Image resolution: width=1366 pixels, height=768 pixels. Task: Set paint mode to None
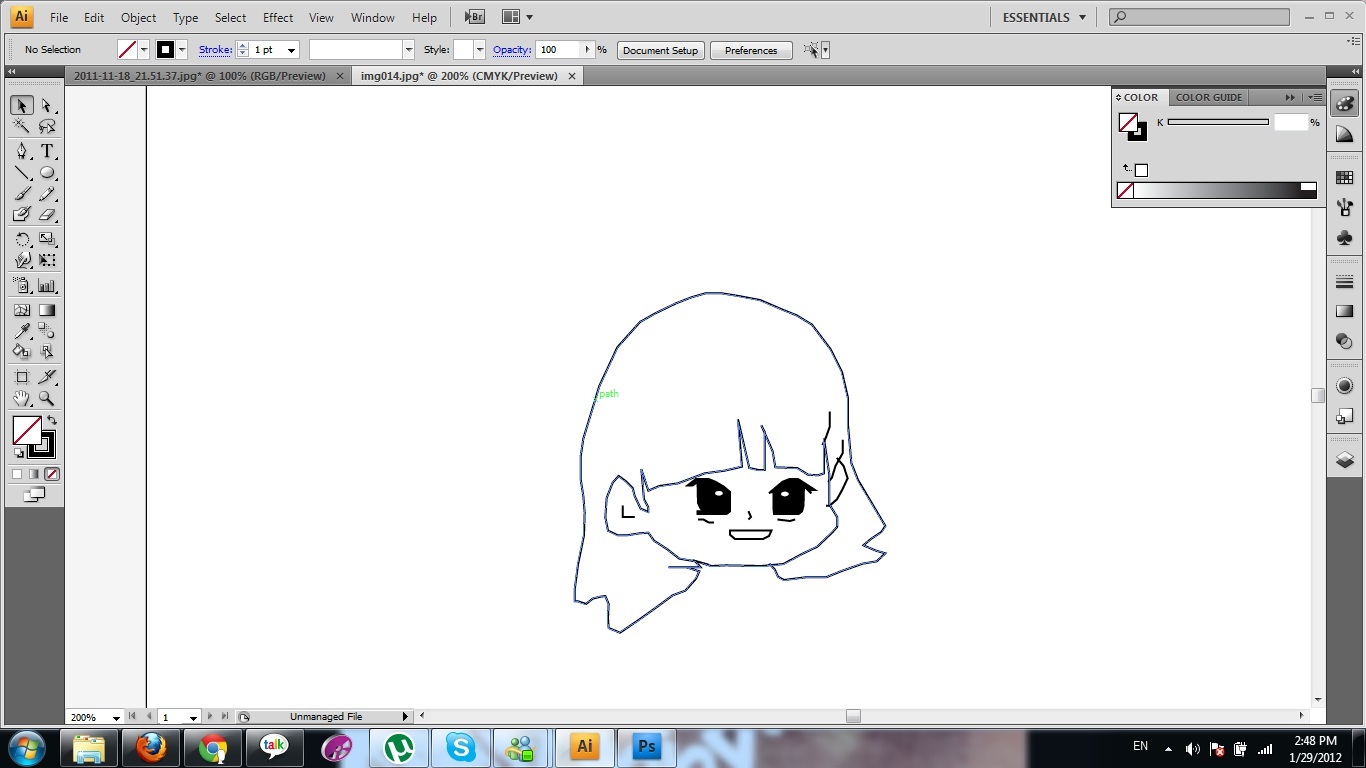click(x=52, y=474)
